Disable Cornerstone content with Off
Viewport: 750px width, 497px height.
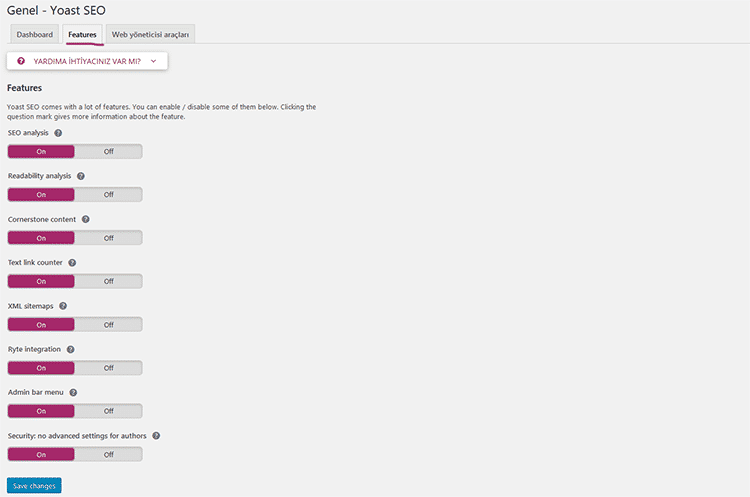[x=109, y=238]
